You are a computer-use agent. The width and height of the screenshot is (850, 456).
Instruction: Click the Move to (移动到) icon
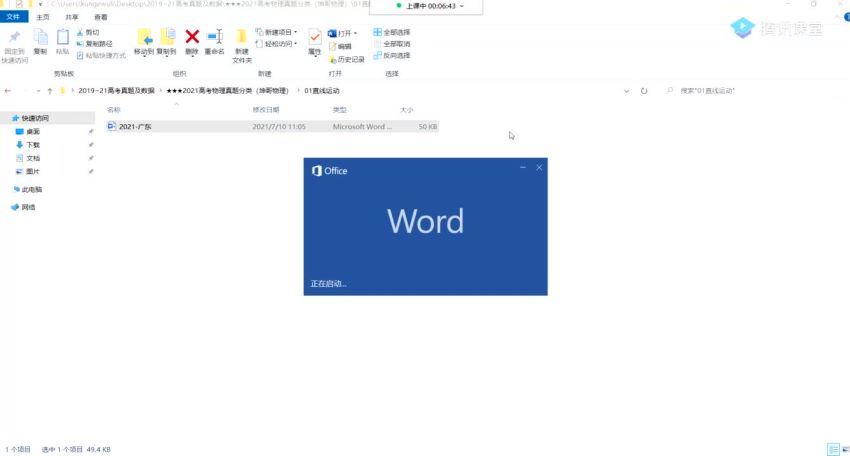144,38
